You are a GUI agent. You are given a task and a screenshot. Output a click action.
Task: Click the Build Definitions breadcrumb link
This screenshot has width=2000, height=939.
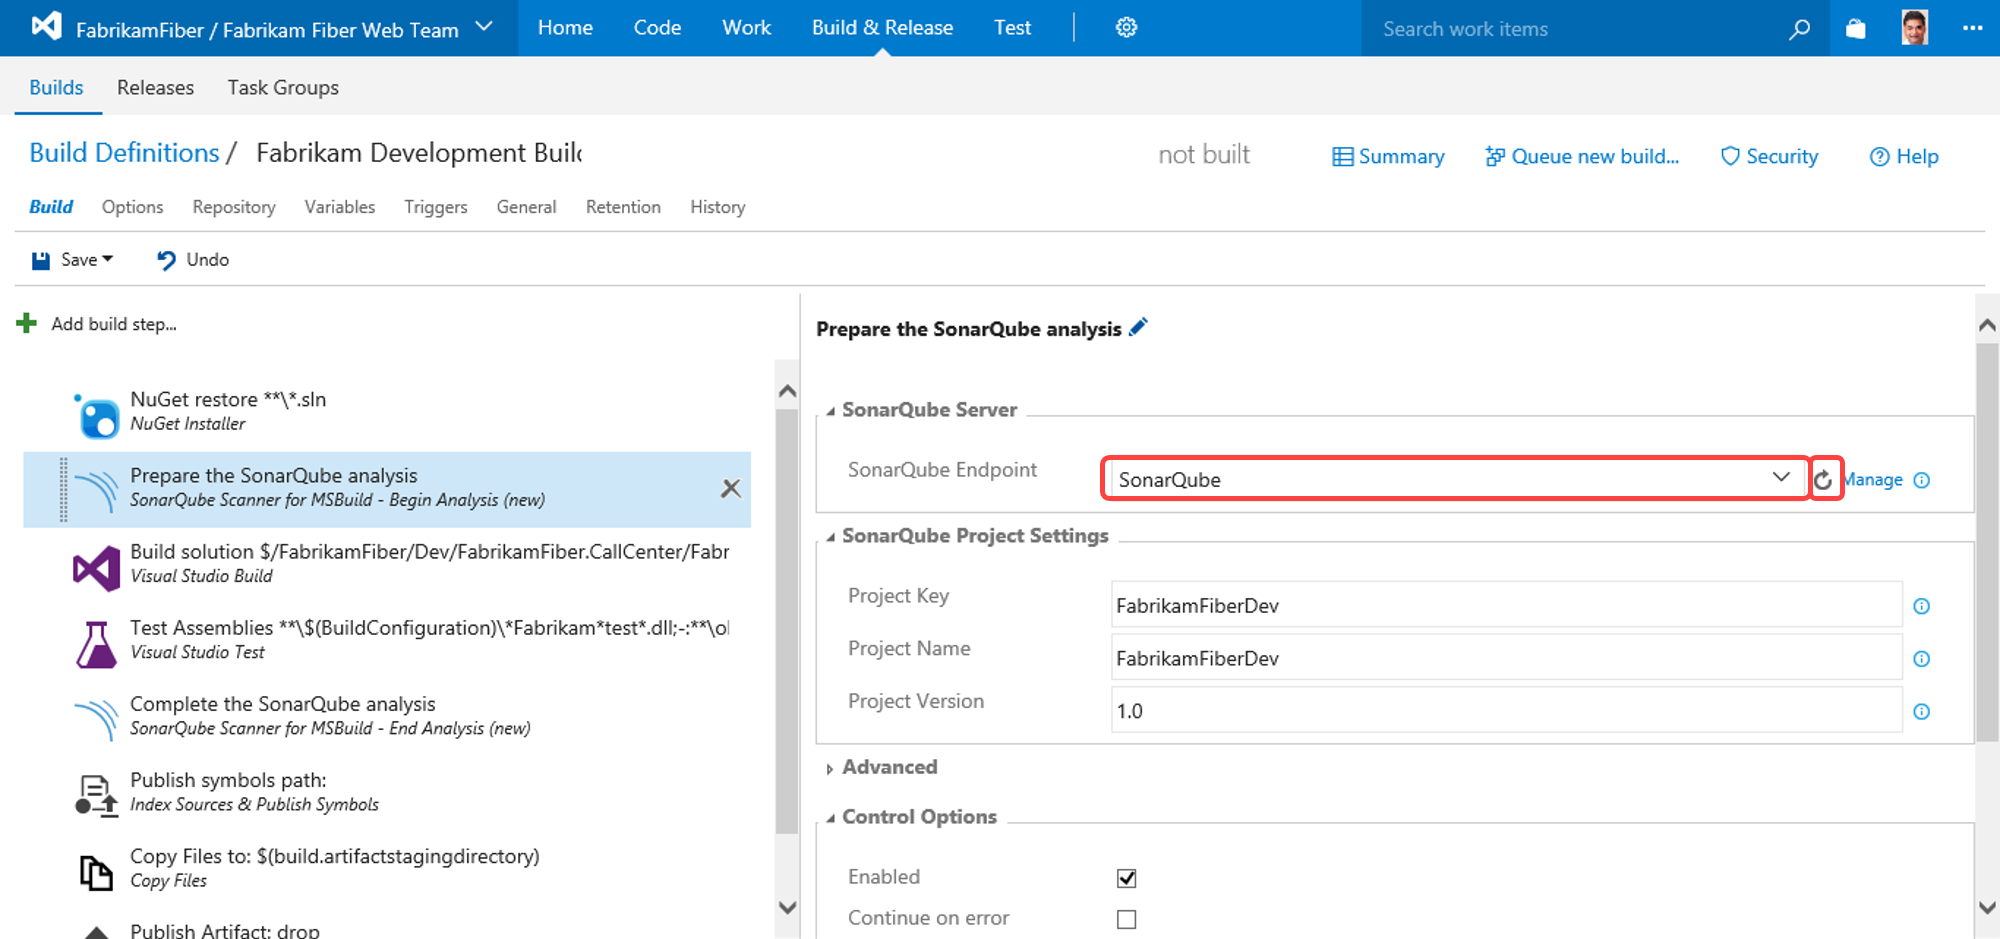[124, 152]
